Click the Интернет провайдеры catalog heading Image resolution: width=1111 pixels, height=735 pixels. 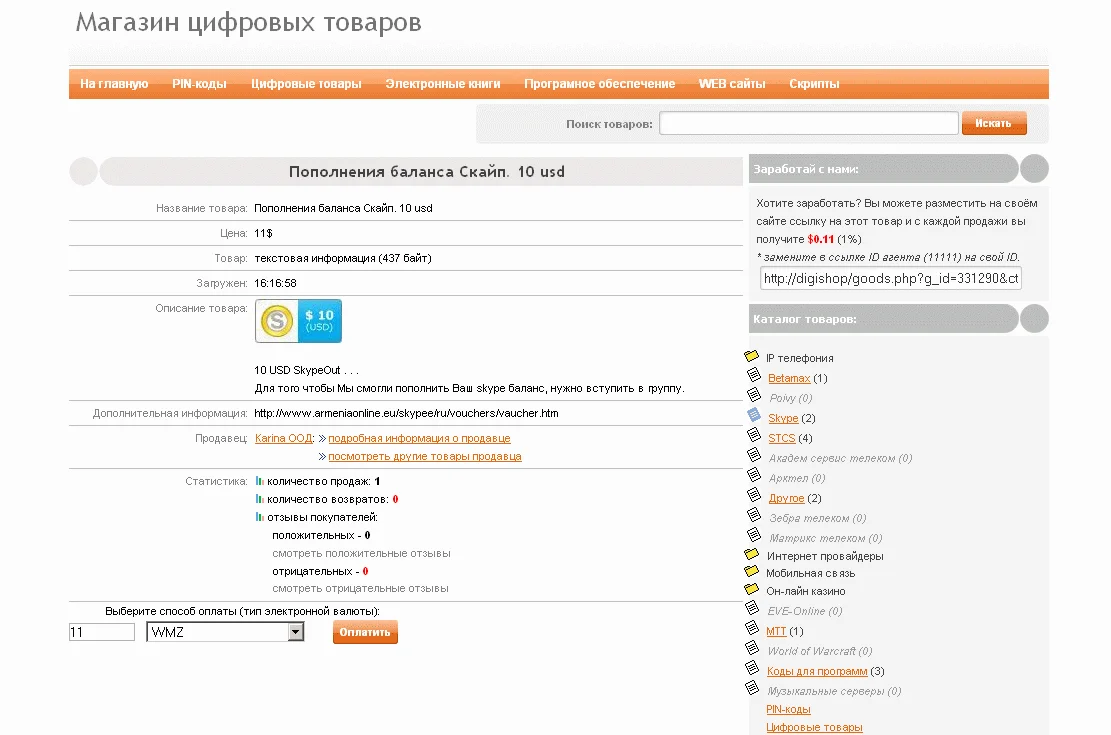825,556
